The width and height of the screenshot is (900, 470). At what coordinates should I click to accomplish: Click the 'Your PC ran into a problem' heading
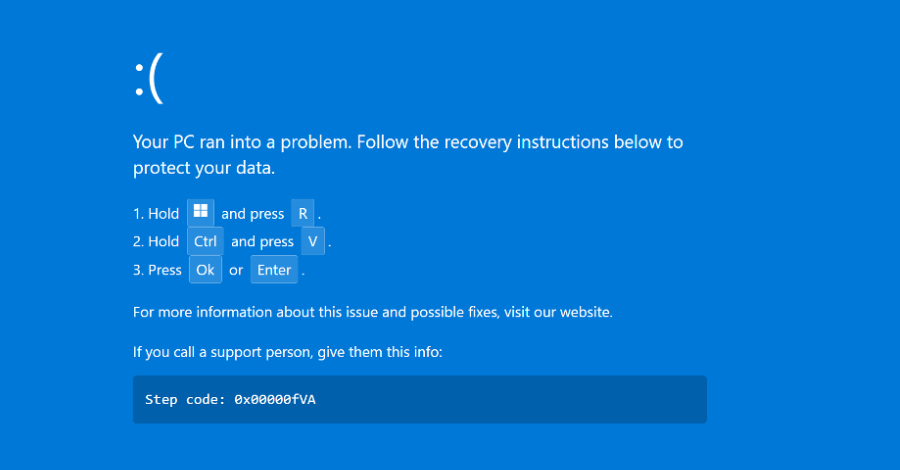(241, 142)
